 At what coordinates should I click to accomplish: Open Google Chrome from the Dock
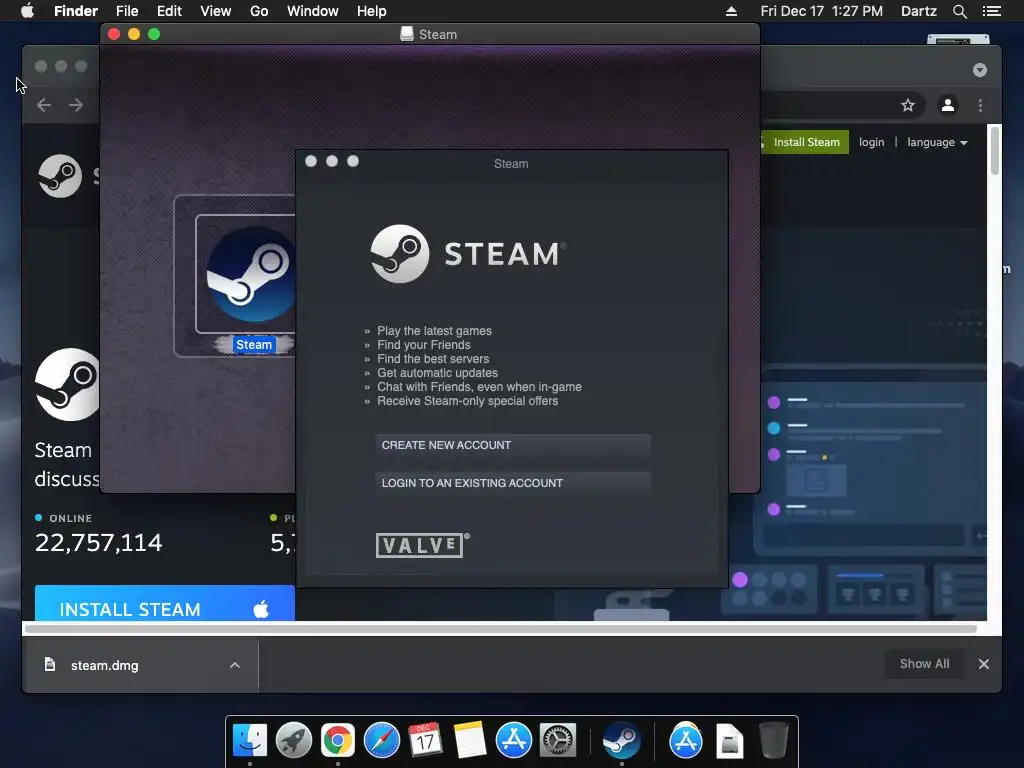pyautogui.click(x=338, y=740)
